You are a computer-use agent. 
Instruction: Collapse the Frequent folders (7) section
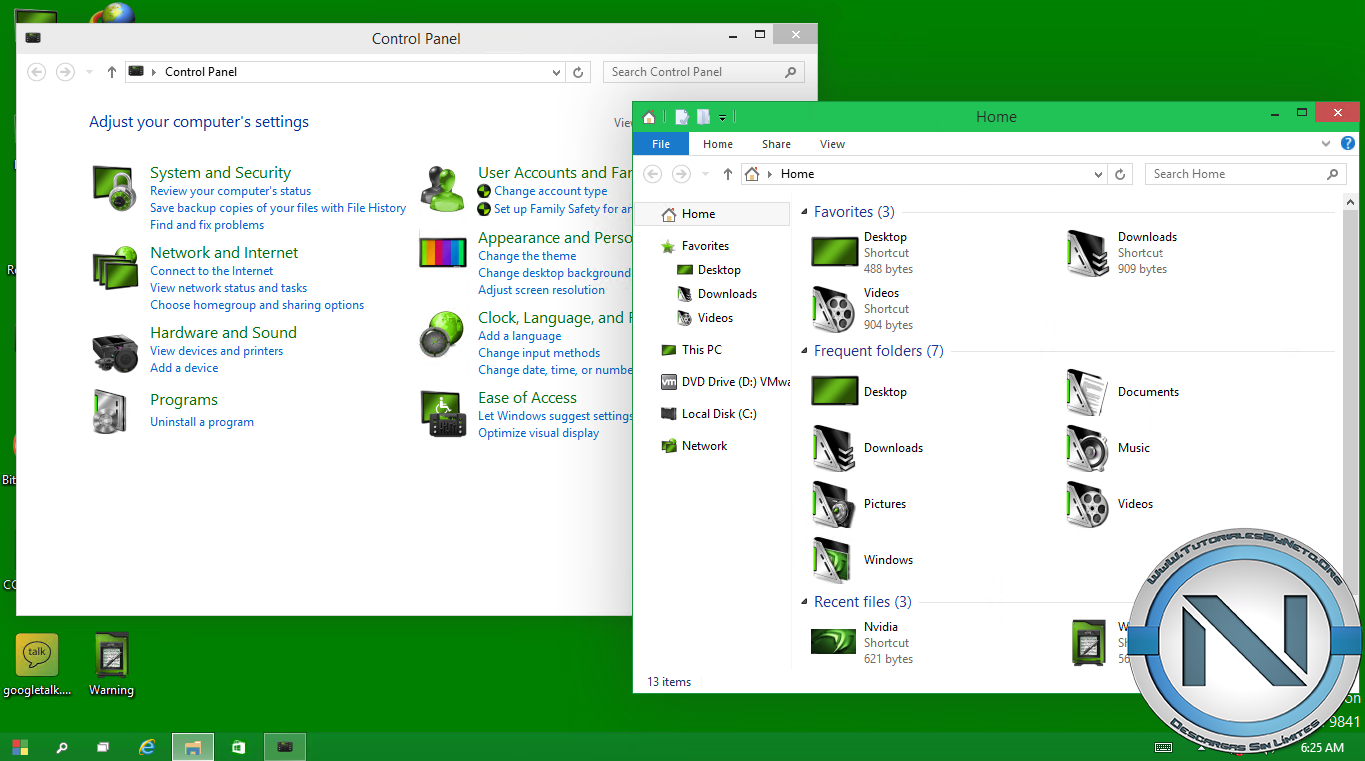804,351
